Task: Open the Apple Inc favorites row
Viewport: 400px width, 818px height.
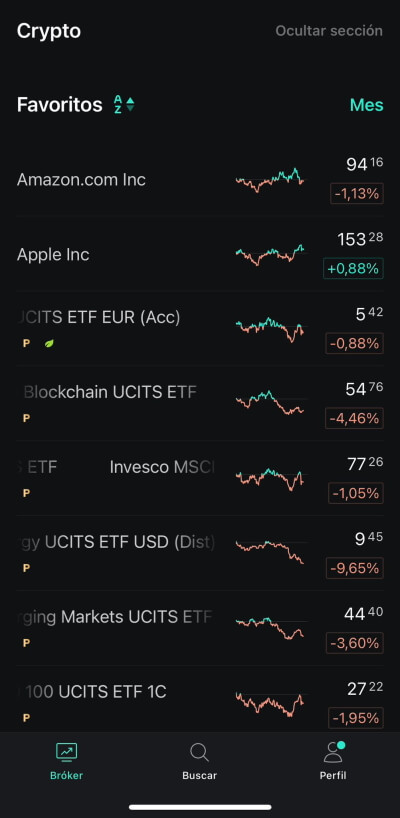Action: point(200,254)
